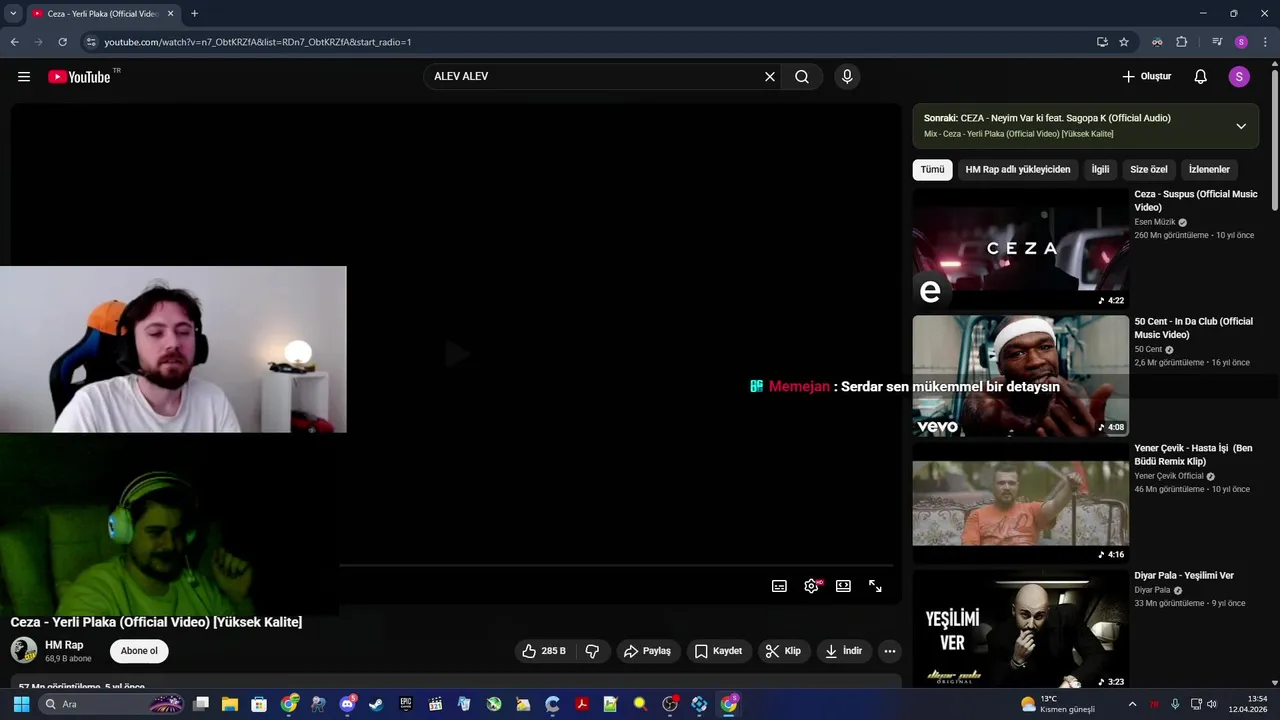Open Chrome extensions puzzle icon
The height and width of the screenshot is (720, 1280).
pos(1181,42)
